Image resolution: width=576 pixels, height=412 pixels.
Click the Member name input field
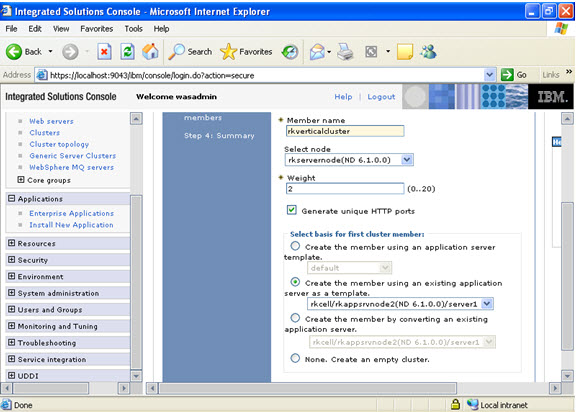coord(345,131)
